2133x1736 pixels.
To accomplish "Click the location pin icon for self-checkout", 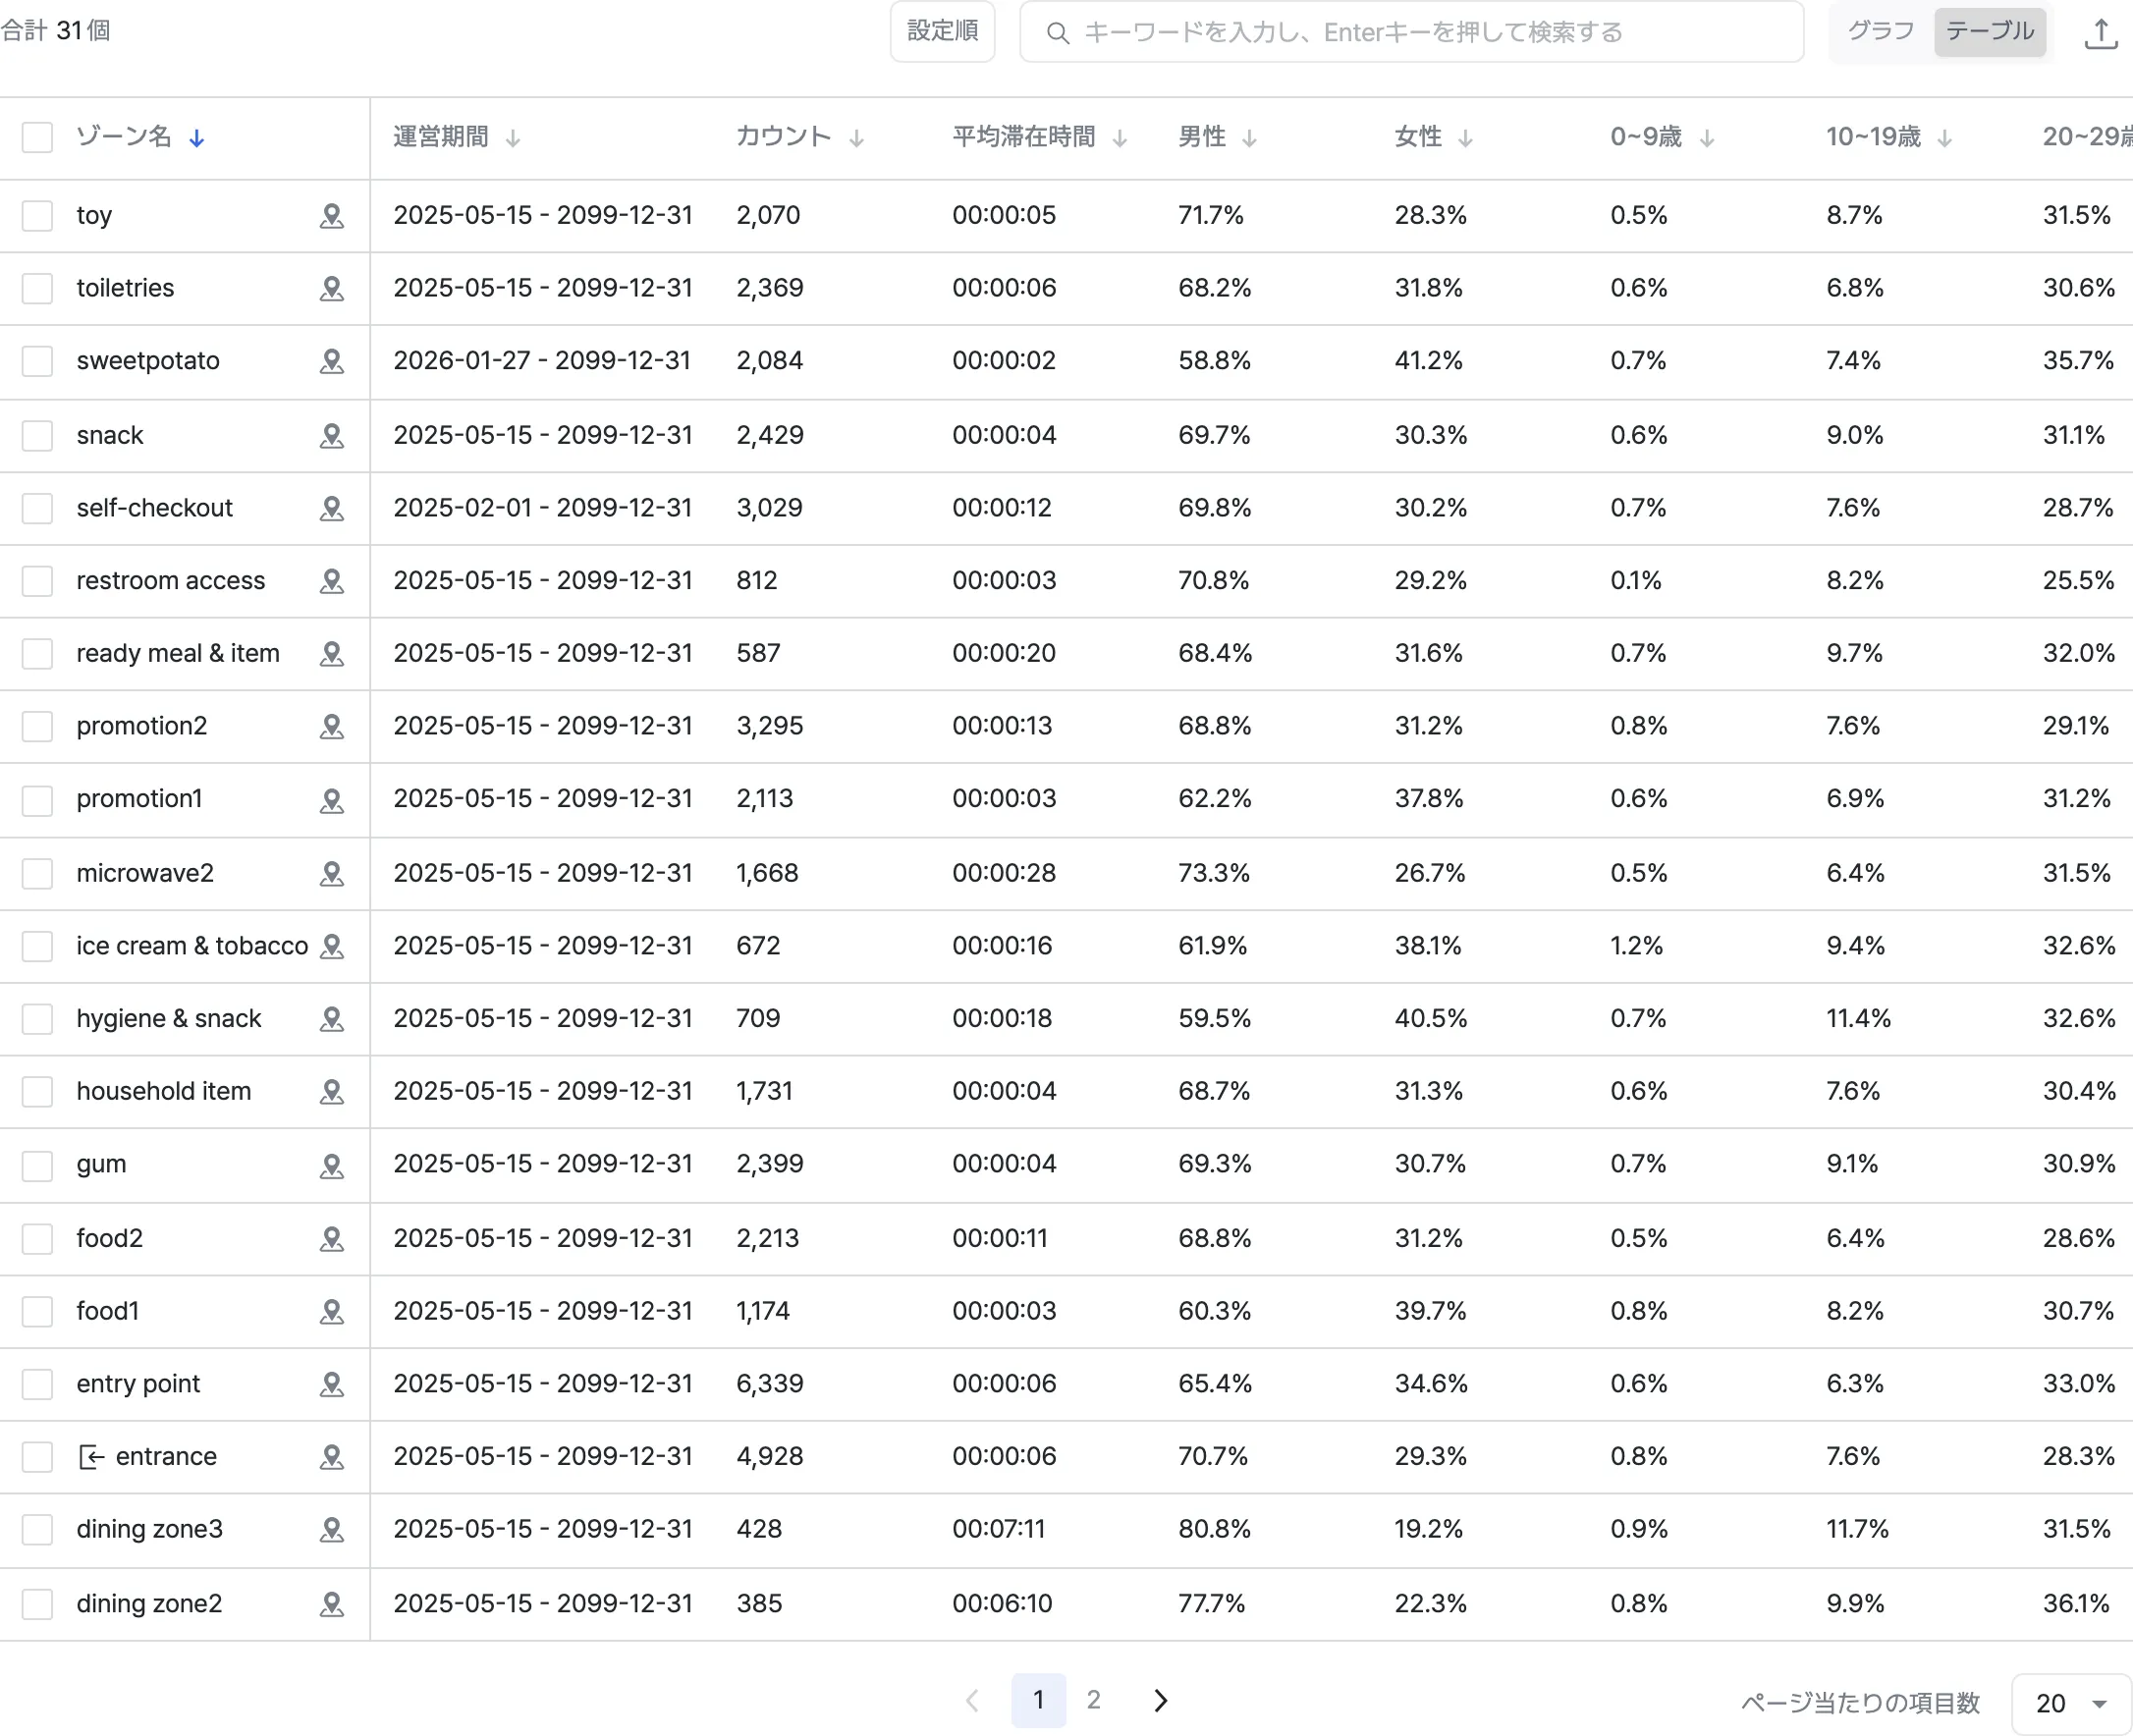I will pyautogui.click(x=331, y=508).
